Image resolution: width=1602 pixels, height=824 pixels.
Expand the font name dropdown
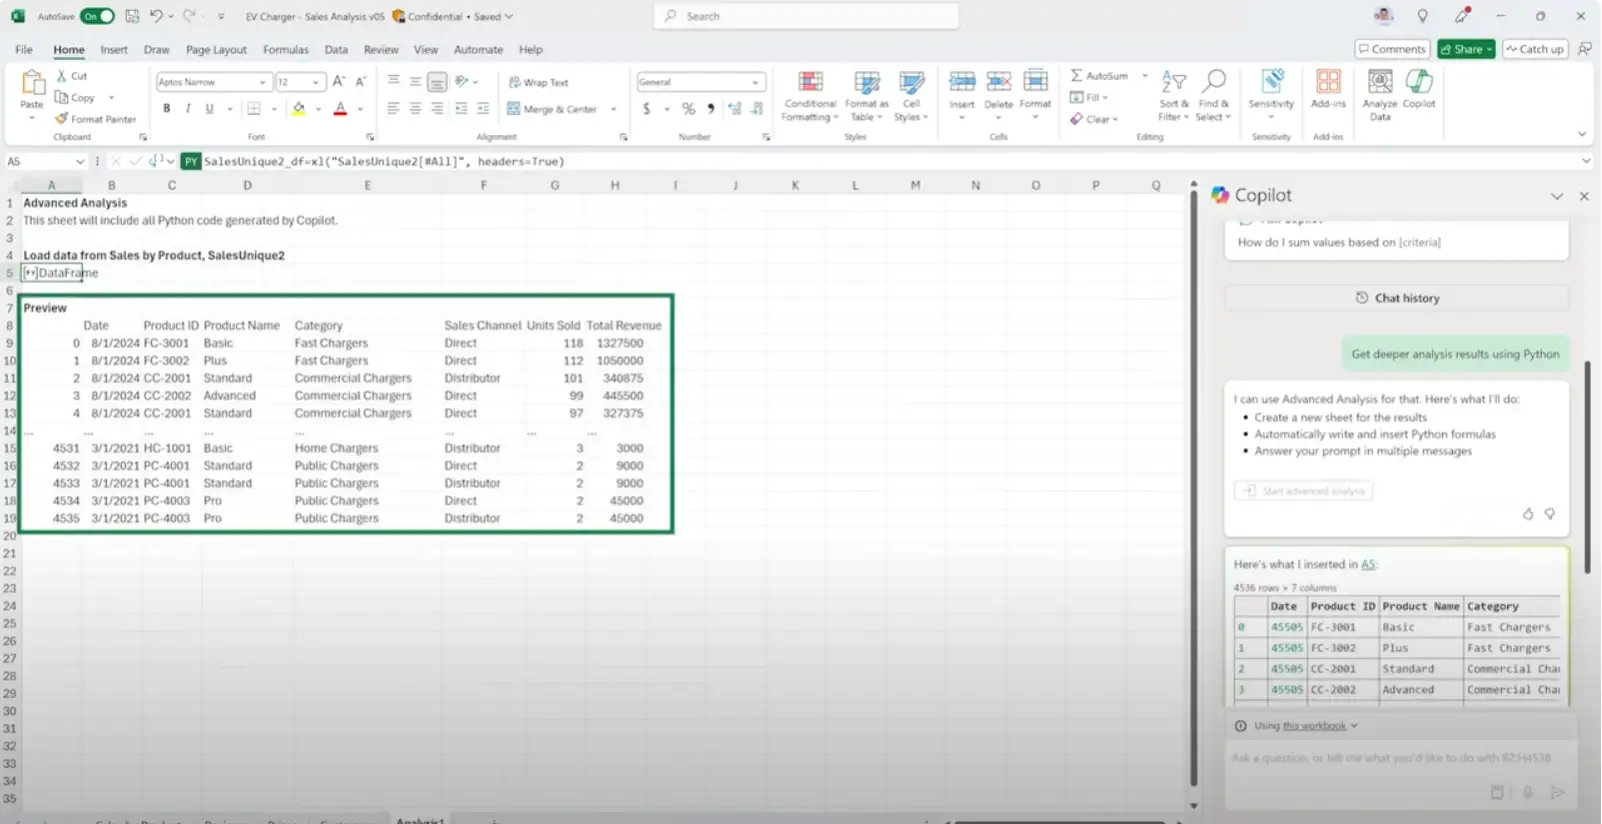pos(263,82)
